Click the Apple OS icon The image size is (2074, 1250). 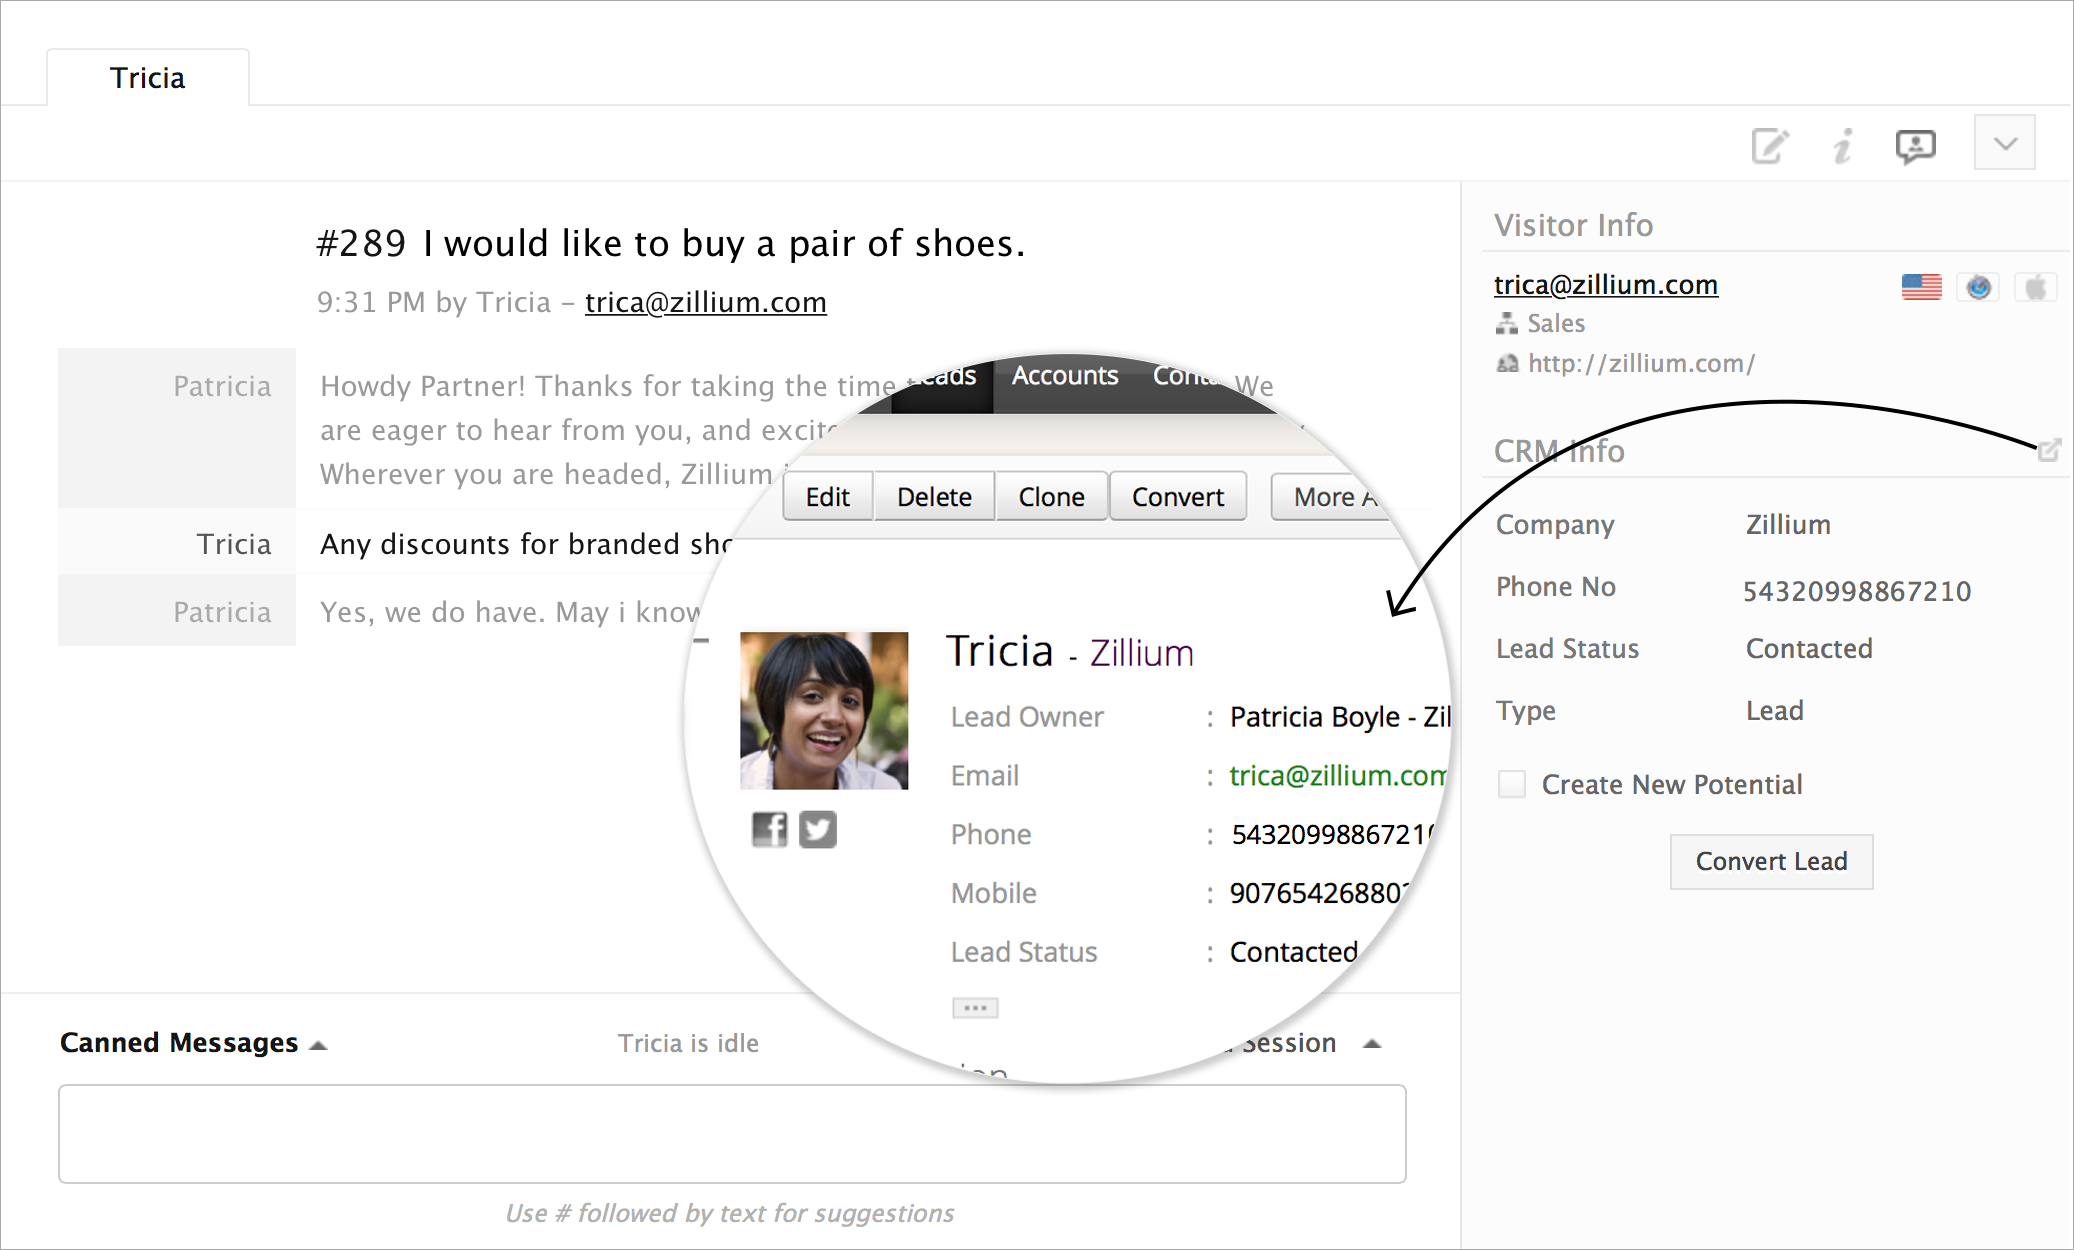pos(2035,287)
